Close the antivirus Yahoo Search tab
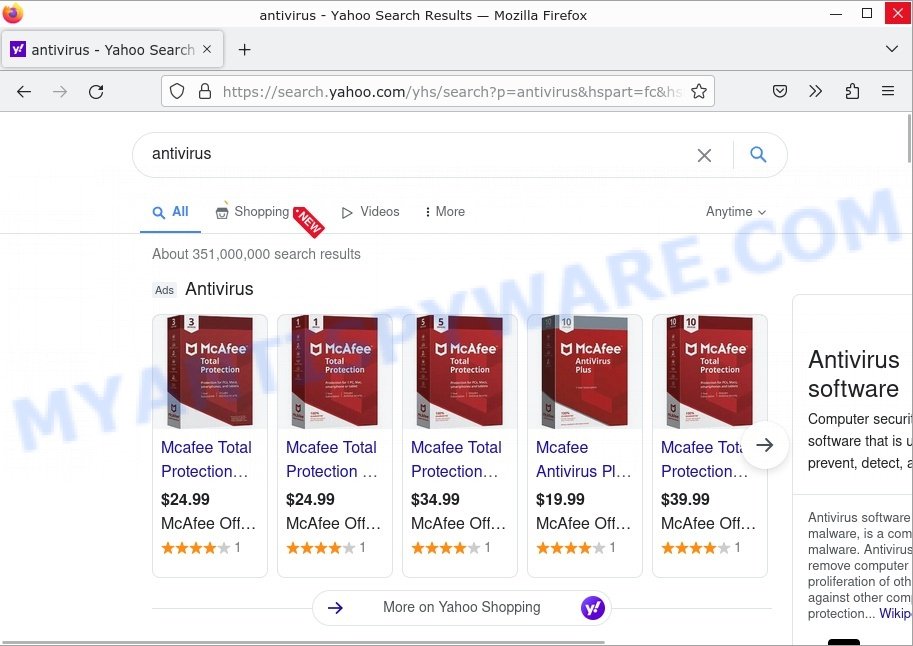 pyautogui.click(x=207, y=50)
